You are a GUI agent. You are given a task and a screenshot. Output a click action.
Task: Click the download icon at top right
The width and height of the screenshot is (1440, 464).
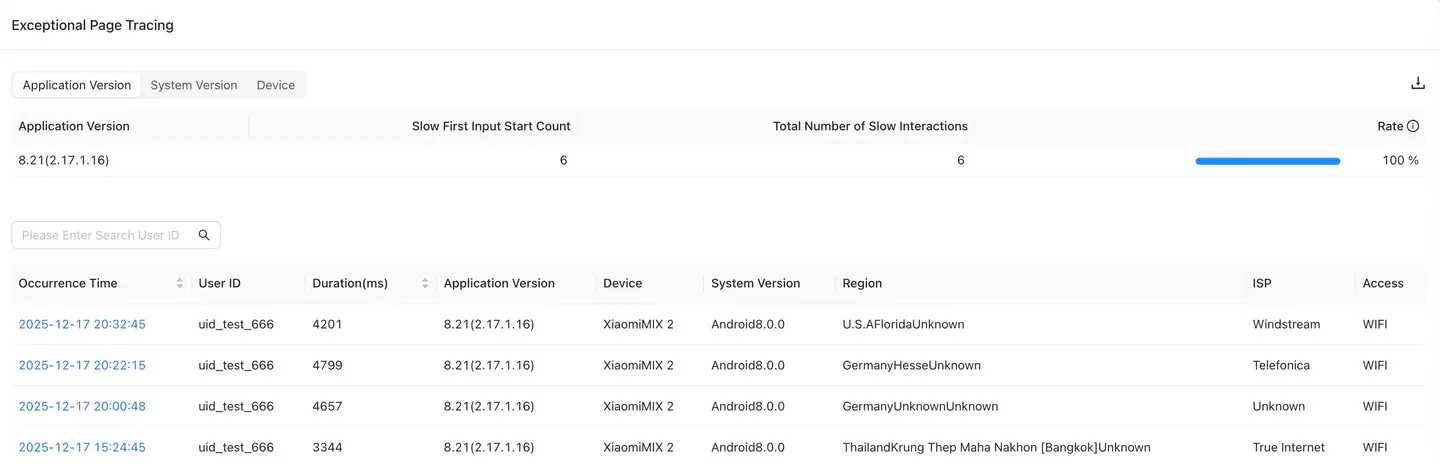pyautogui.click(x=1417, y=84)
